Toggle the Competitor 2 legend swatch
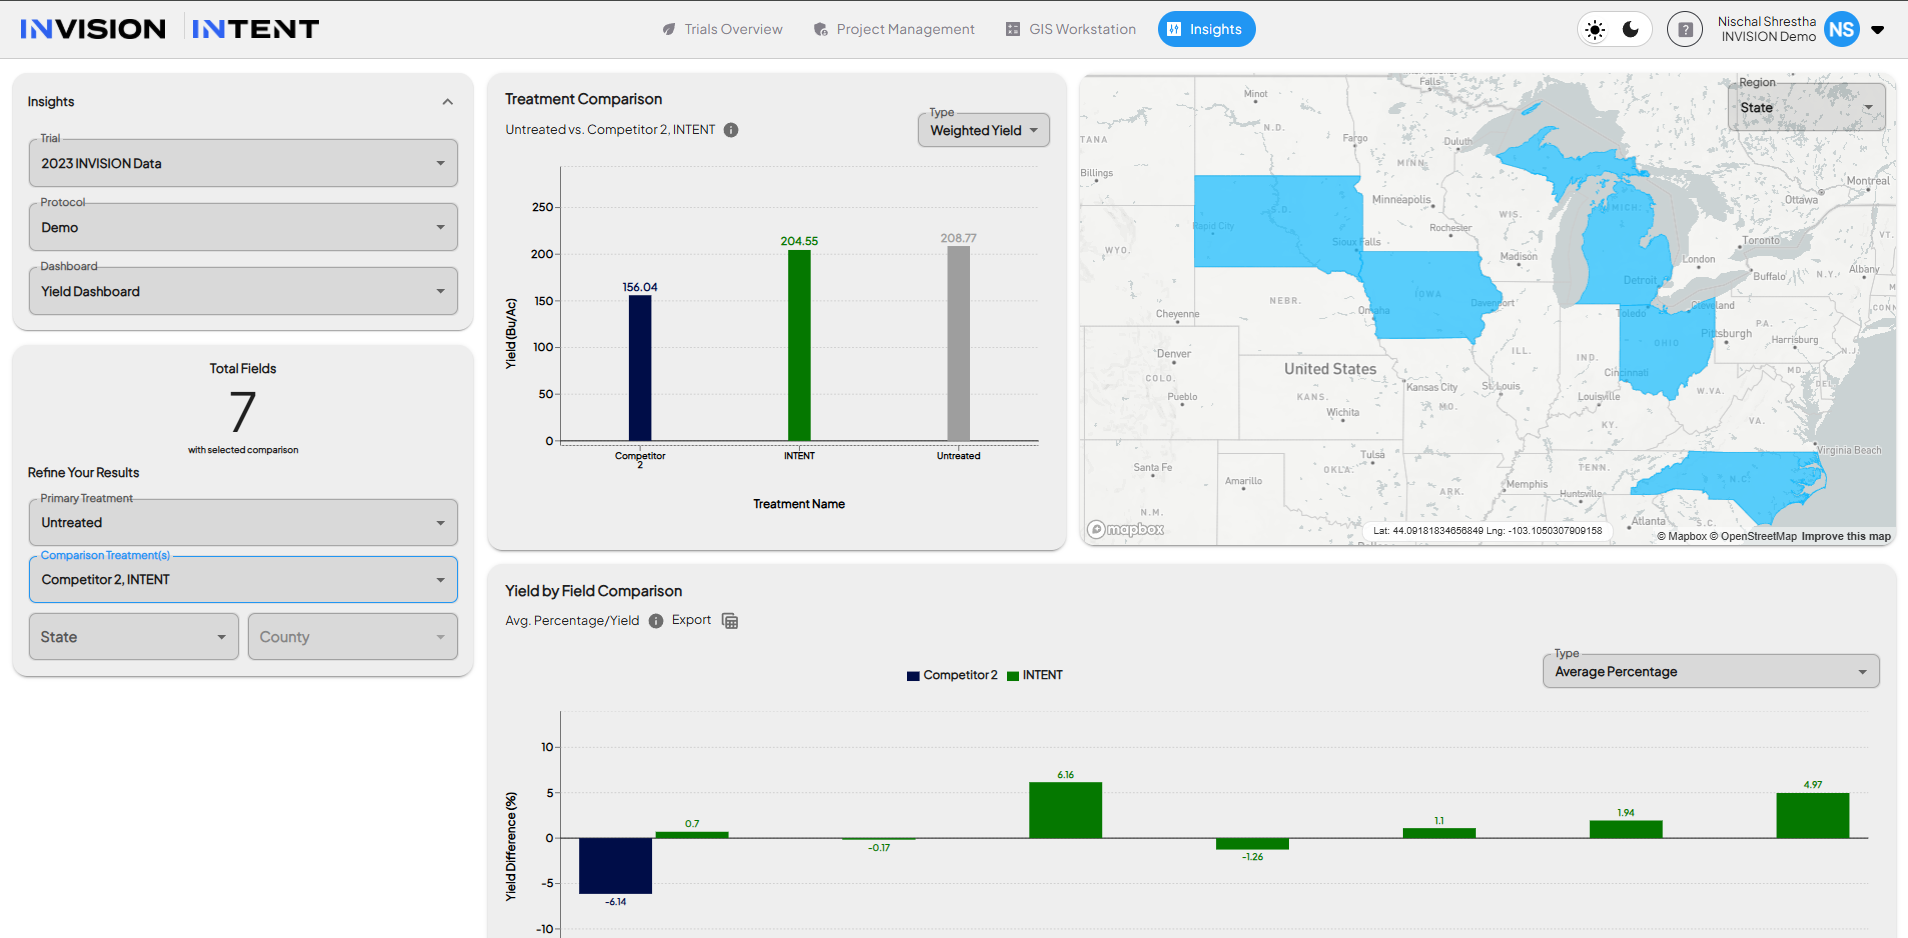This screenshot has width=1908, height=938. [913, 676]
